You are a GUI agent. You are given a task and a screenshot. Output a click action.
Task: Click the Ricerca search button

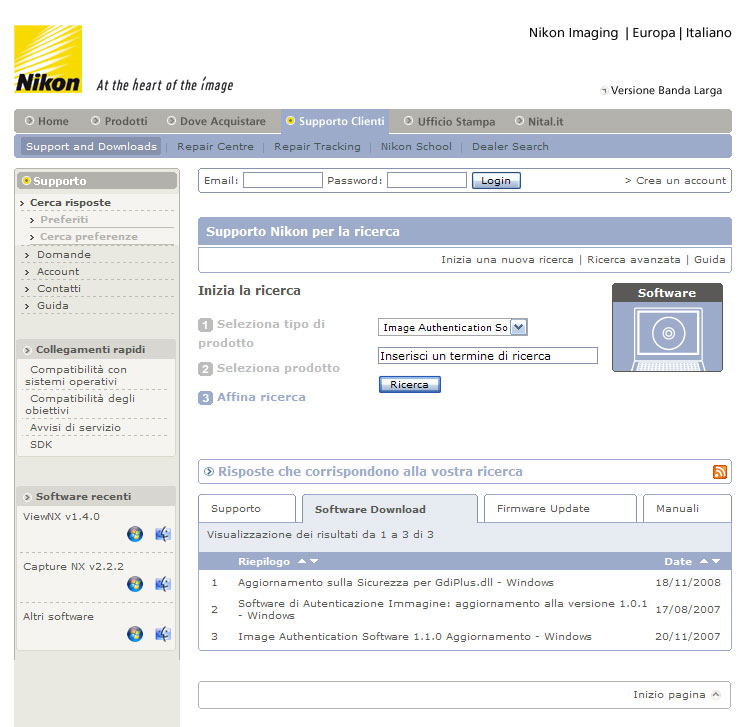pos(410,384)
